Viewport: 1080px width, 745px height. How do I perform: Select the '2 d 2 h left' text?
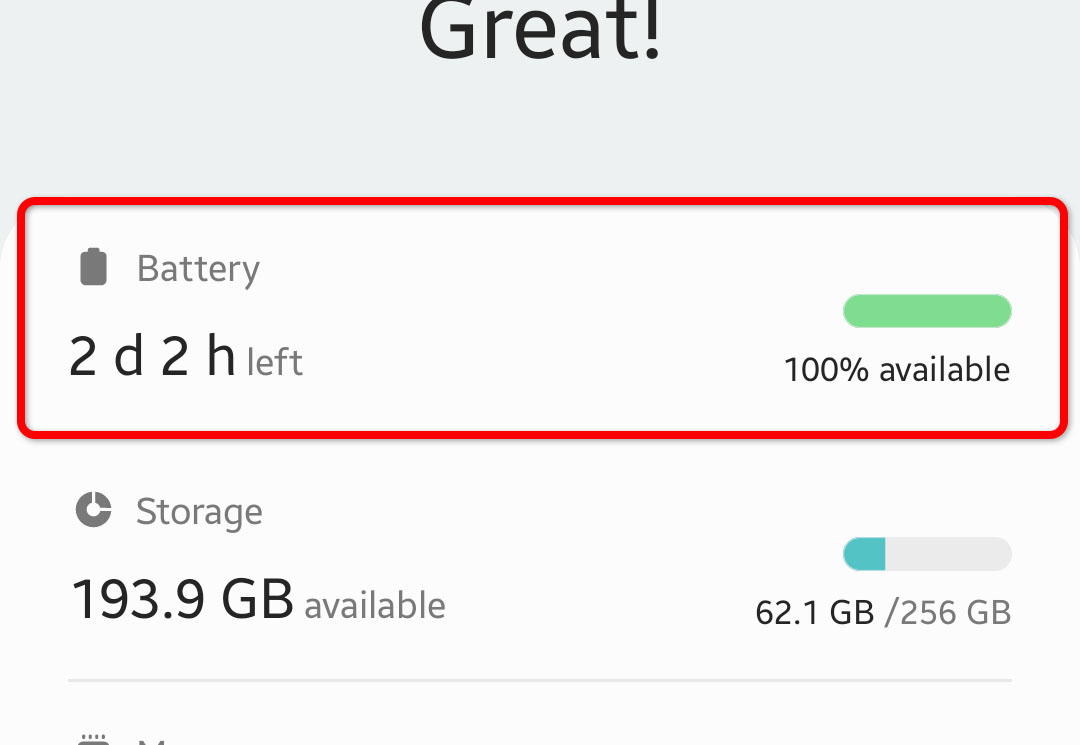coord(185,358)
